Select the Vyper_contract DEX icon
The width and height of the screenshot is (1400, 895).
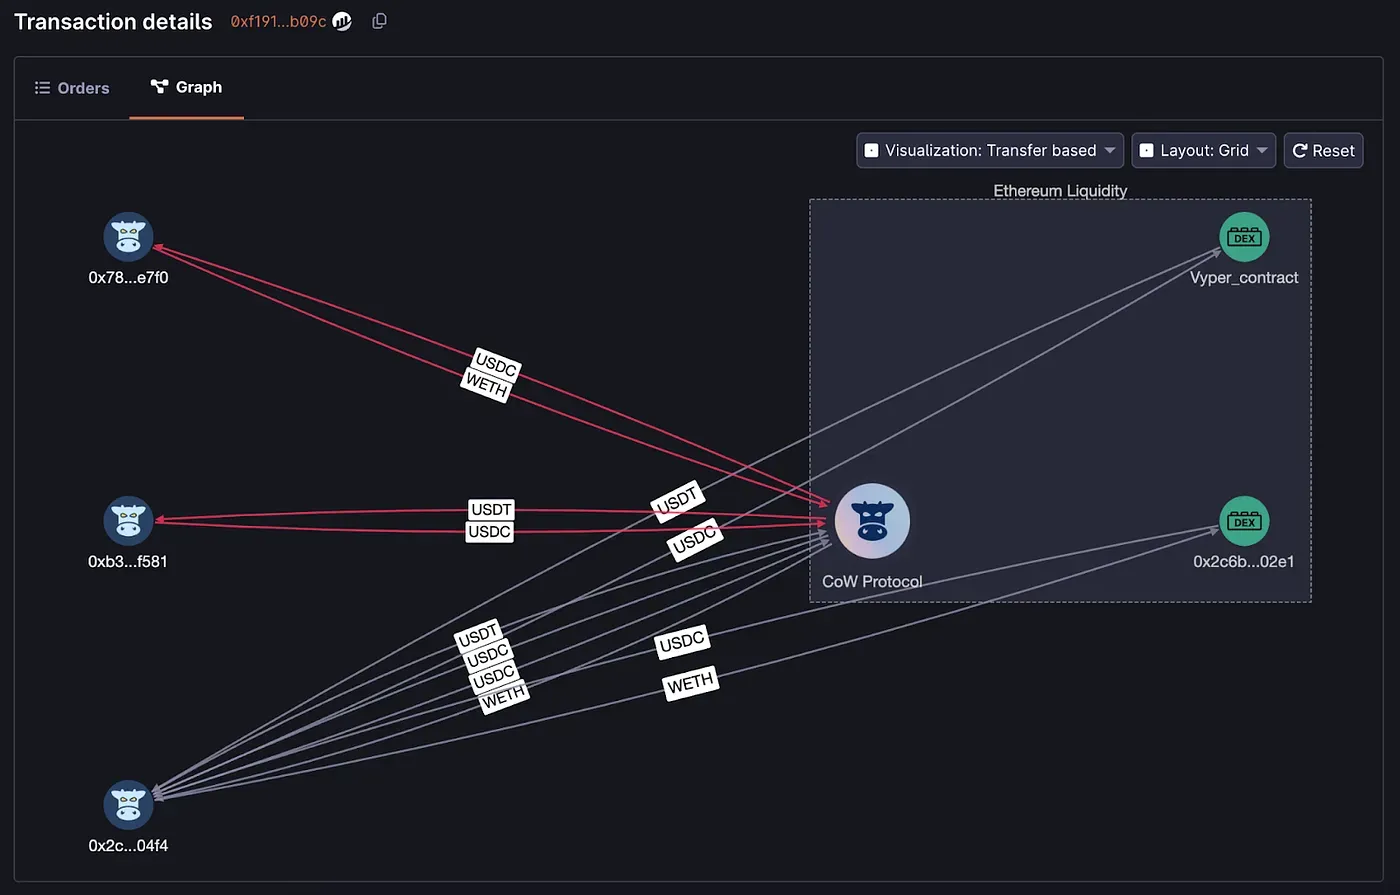1243,236
